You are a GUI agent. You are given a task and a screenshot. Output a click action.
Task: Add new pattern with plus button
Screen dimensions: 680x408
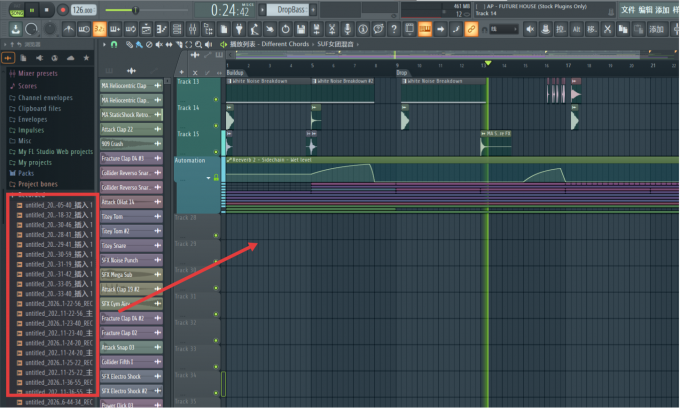pyautogui.click(x=313, y=10)
